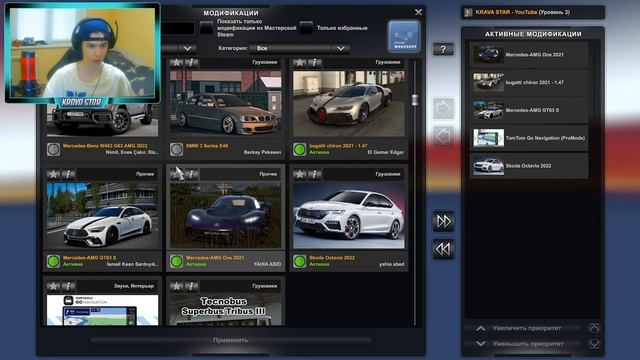The width and height of the screenshot is (640, 360).
Task: Click the KRAVA STAR profile label
Action: [522, 12]
